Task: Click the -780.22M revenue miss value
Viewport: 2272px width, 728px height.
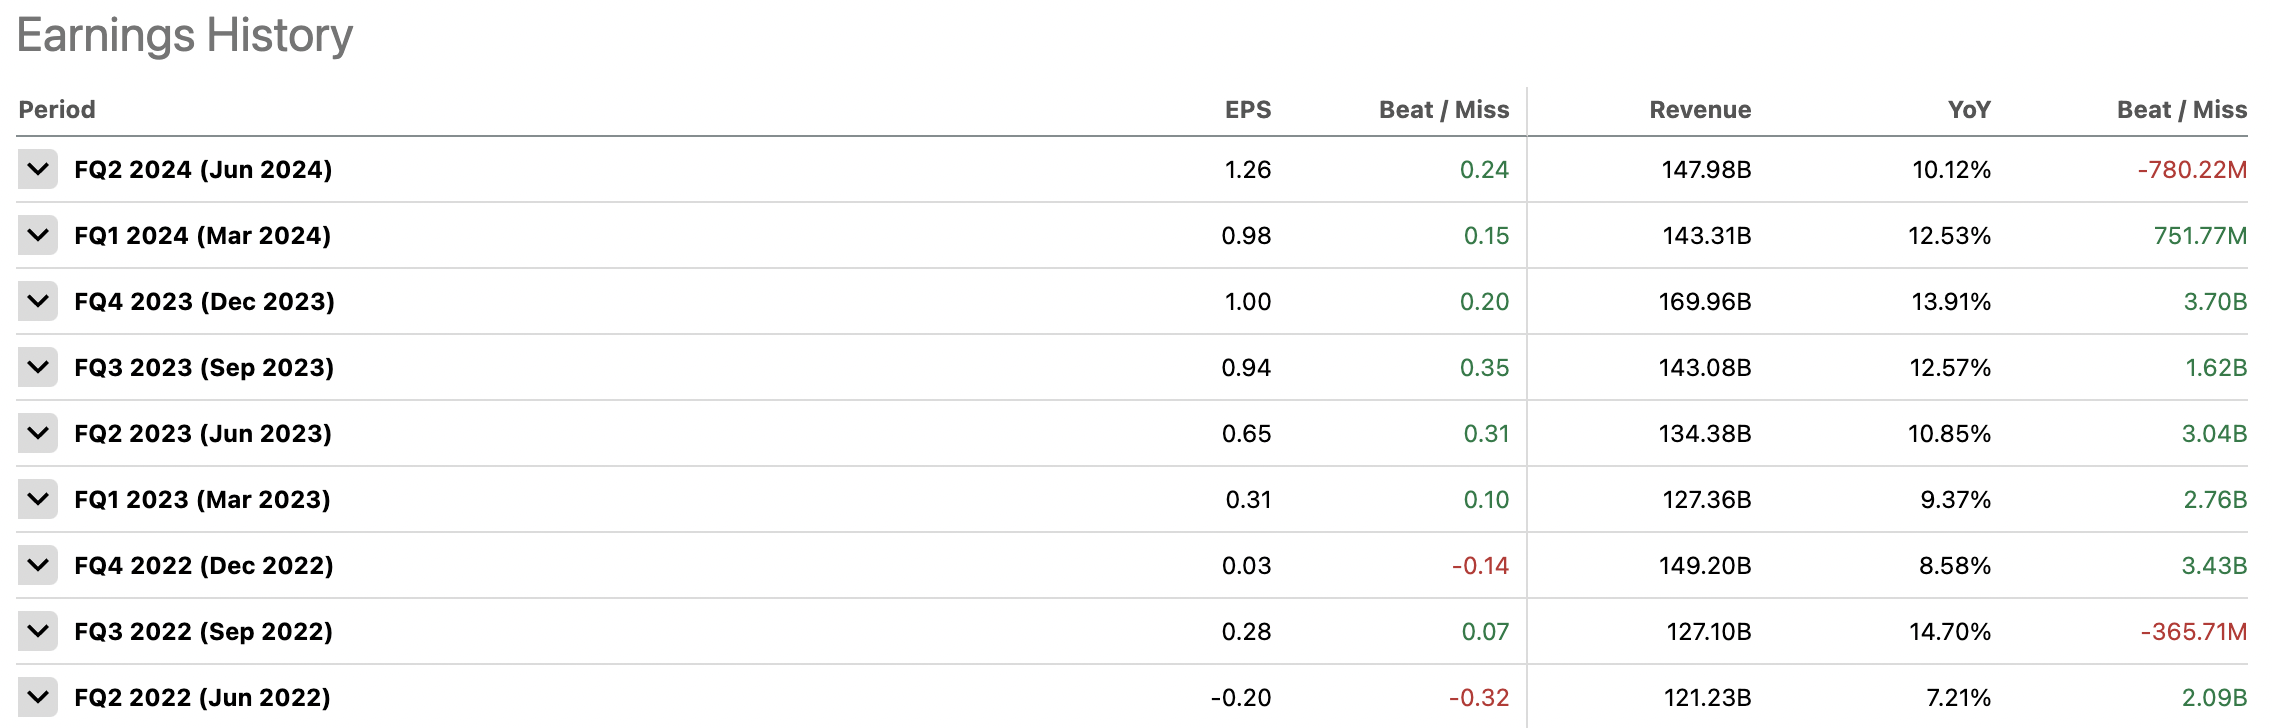Action: 2192,170
